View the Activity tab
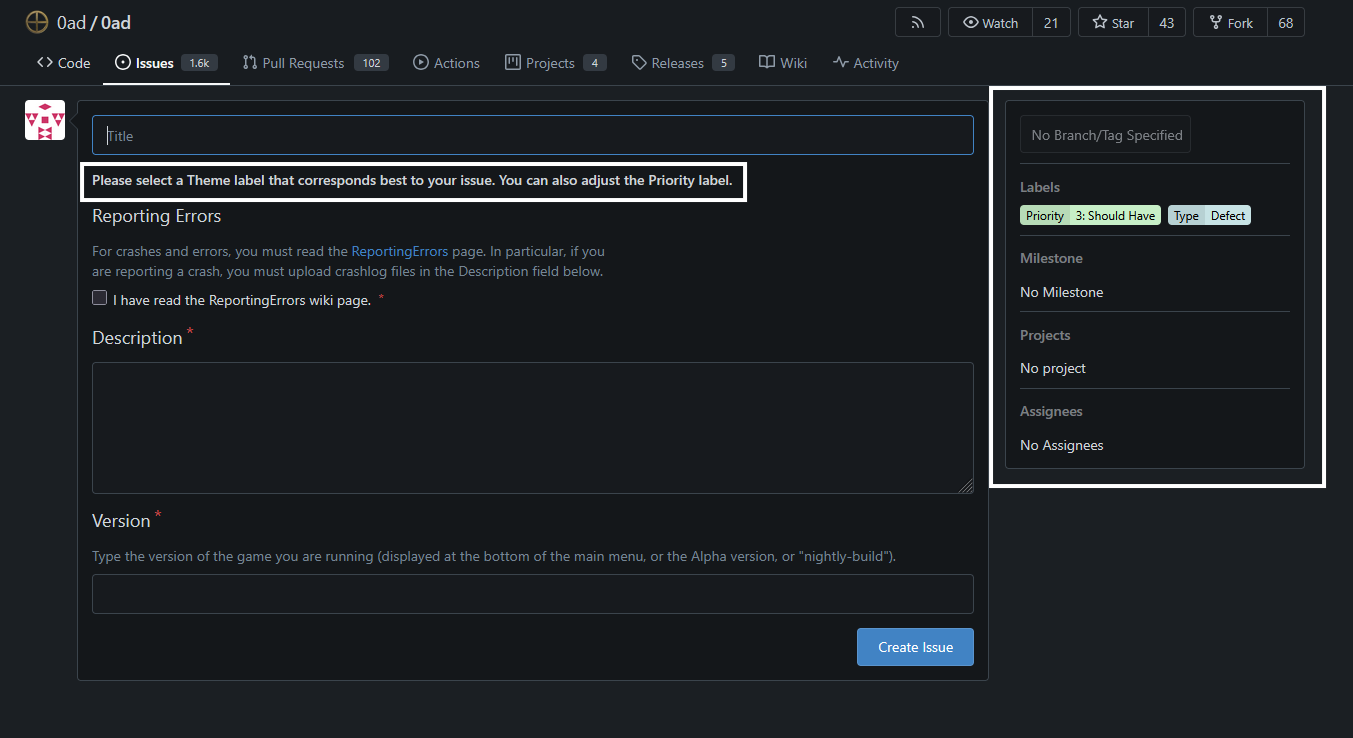The width and height of the screenshot is (1353, 738). coord(866,63)
